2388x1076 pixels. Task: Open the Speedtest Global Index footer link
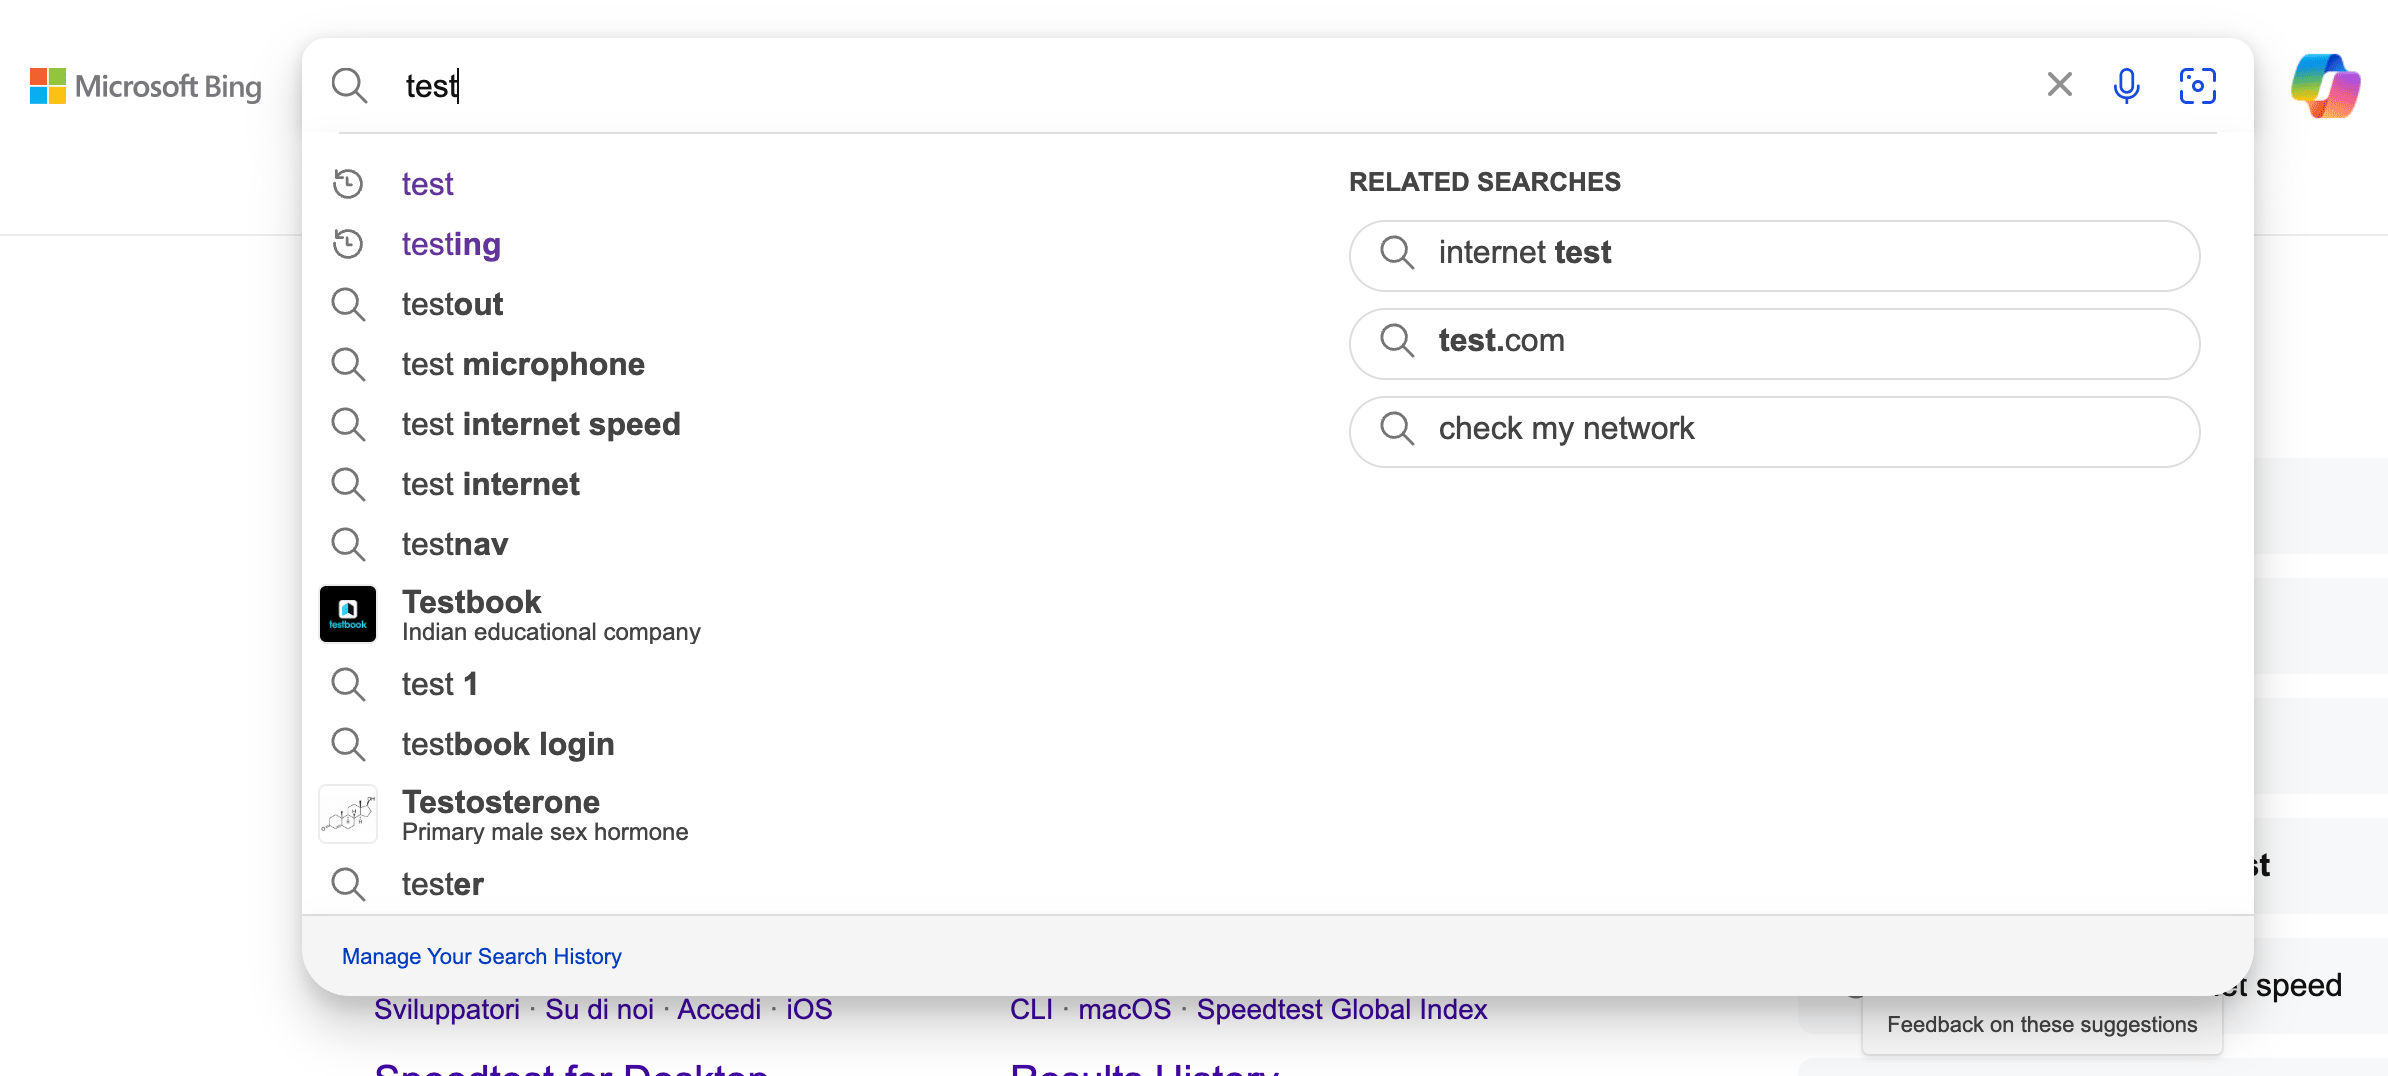[1342, 1009]
